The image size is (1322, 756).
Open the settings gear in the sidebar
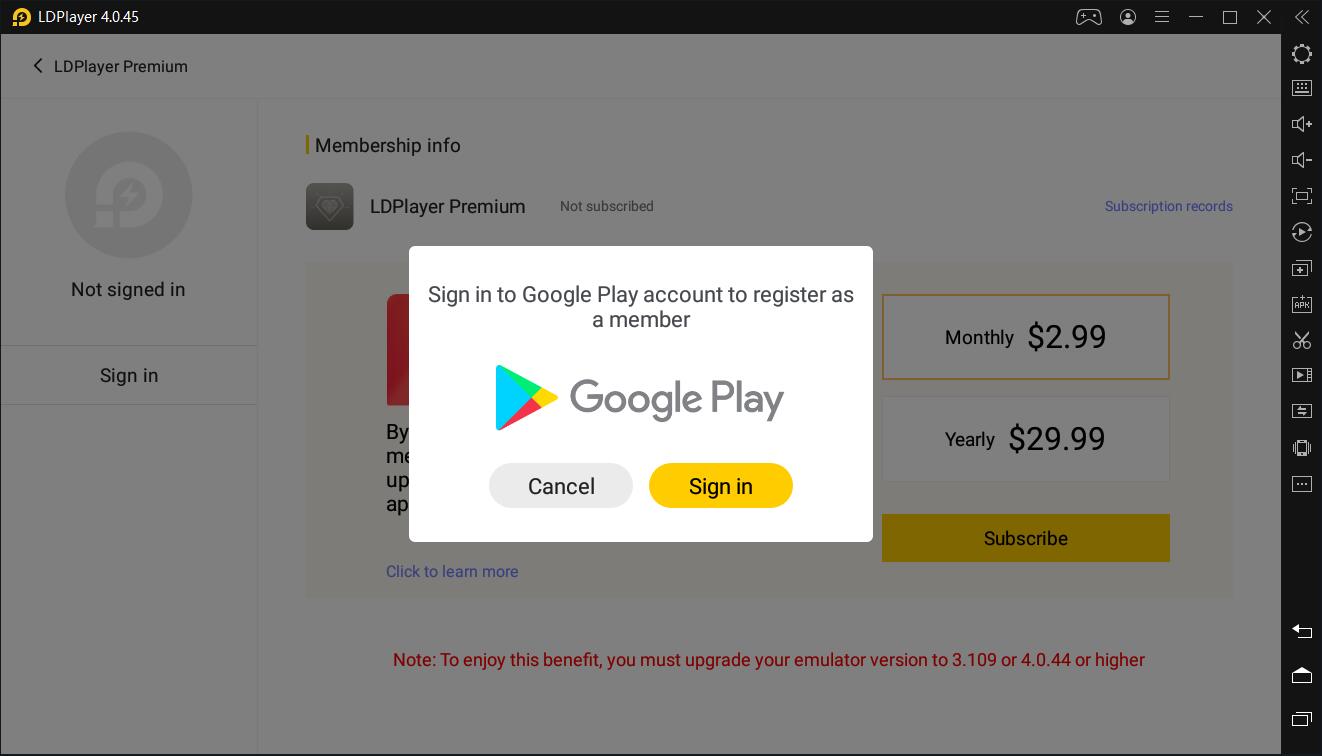point(1301,54)
